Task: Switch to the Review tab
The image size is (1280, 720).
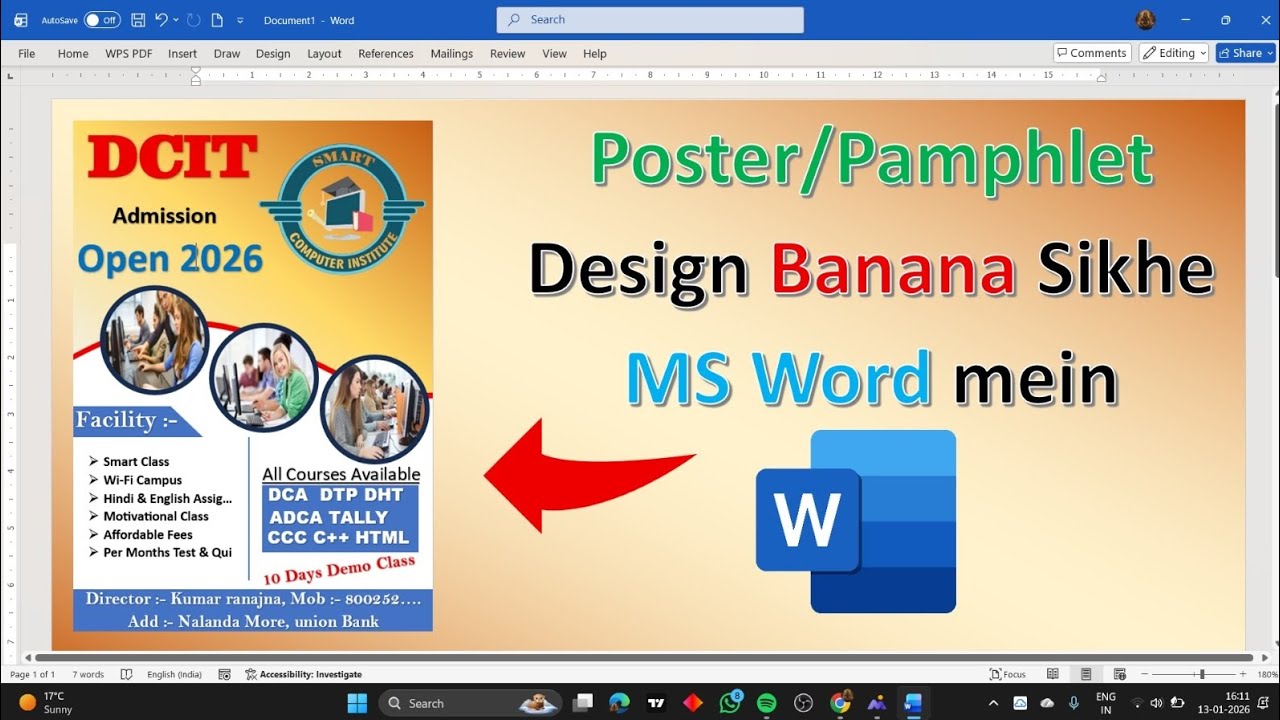Action: [x=508, y=54]
